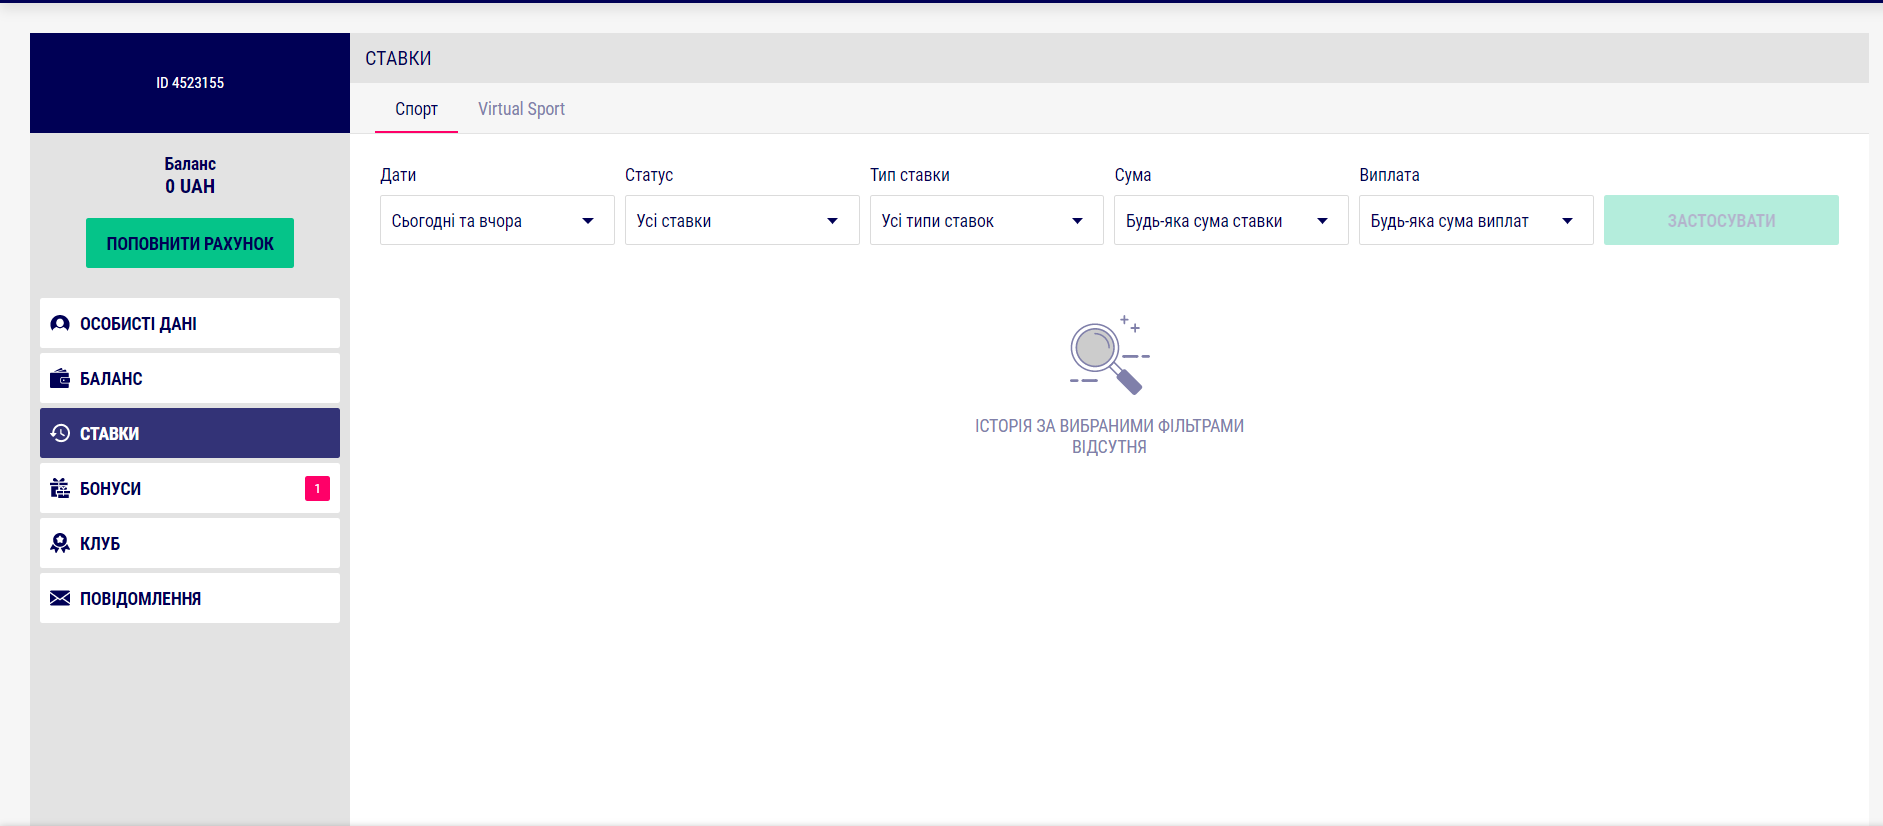1883x826 pixels.
Task: Expand the Сума bet amount dropdown
Action: pyautogui.click(x=1230, y=221)
